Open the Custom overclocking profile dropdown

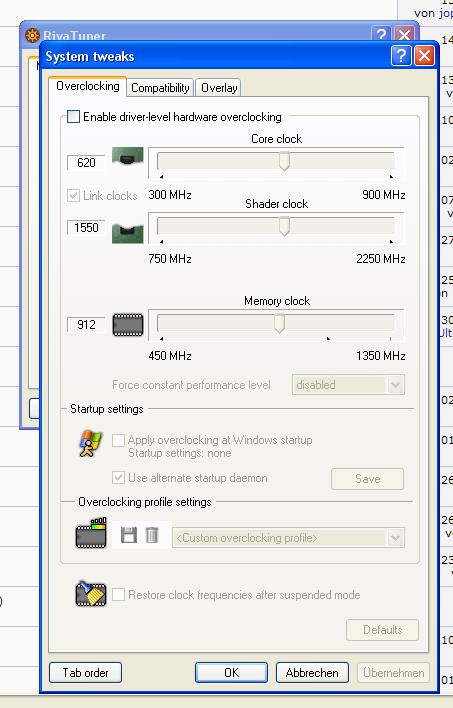[x=288, y=538]
